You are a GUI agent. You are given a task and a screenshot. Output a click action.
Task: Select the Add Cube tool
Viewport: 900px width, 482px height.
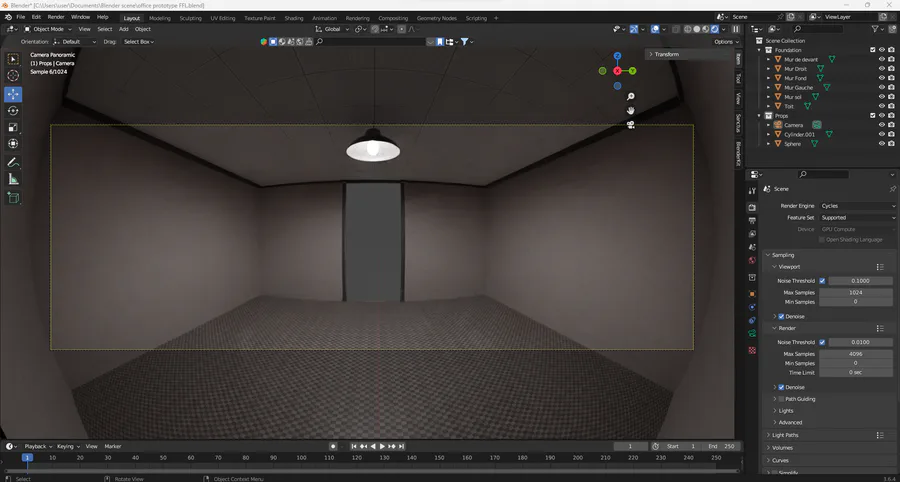coord(13,198)
